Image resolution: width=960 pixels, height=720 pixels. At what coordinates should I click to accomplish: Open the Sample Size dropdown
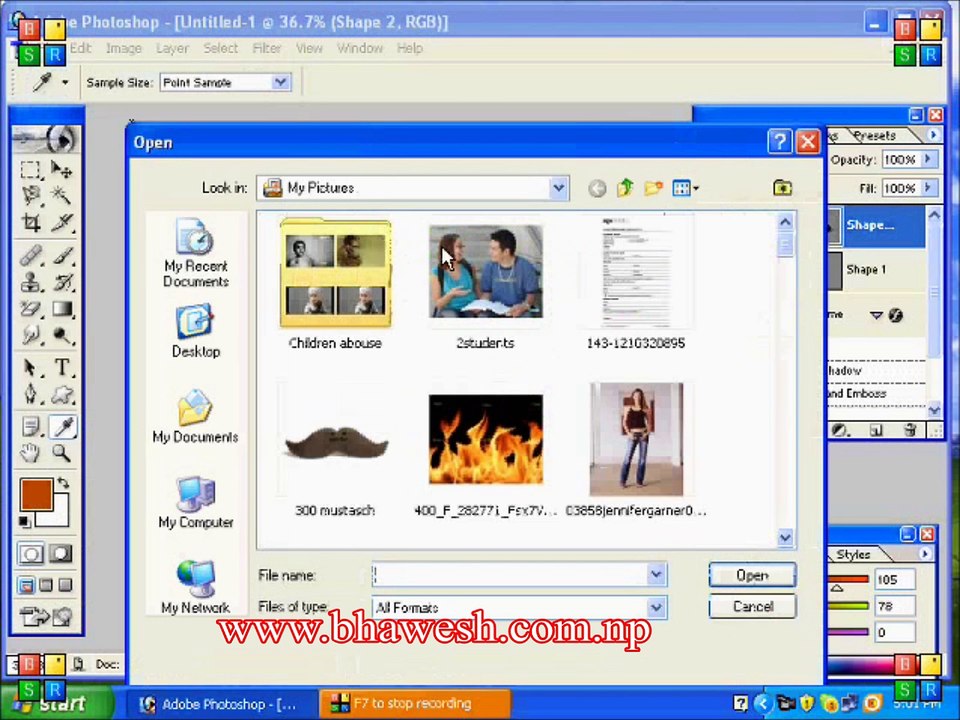(280, 82)
